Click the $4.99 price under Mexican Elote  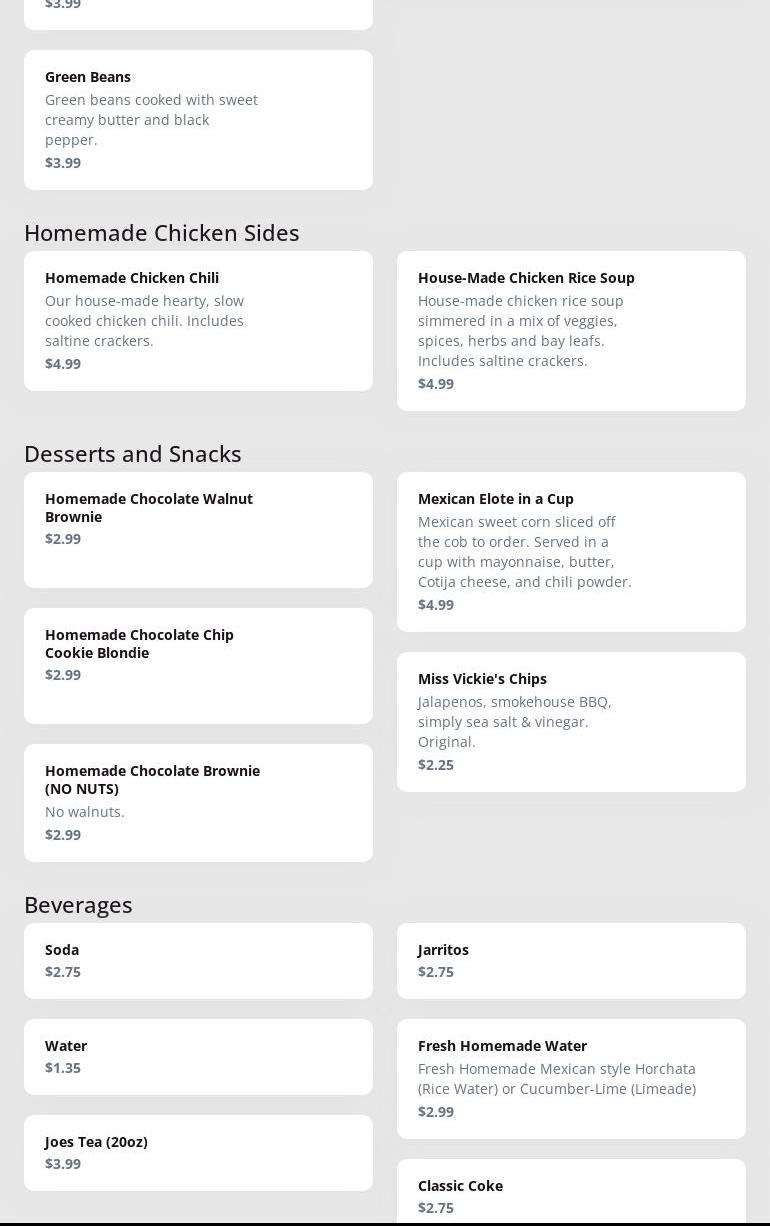436,605
